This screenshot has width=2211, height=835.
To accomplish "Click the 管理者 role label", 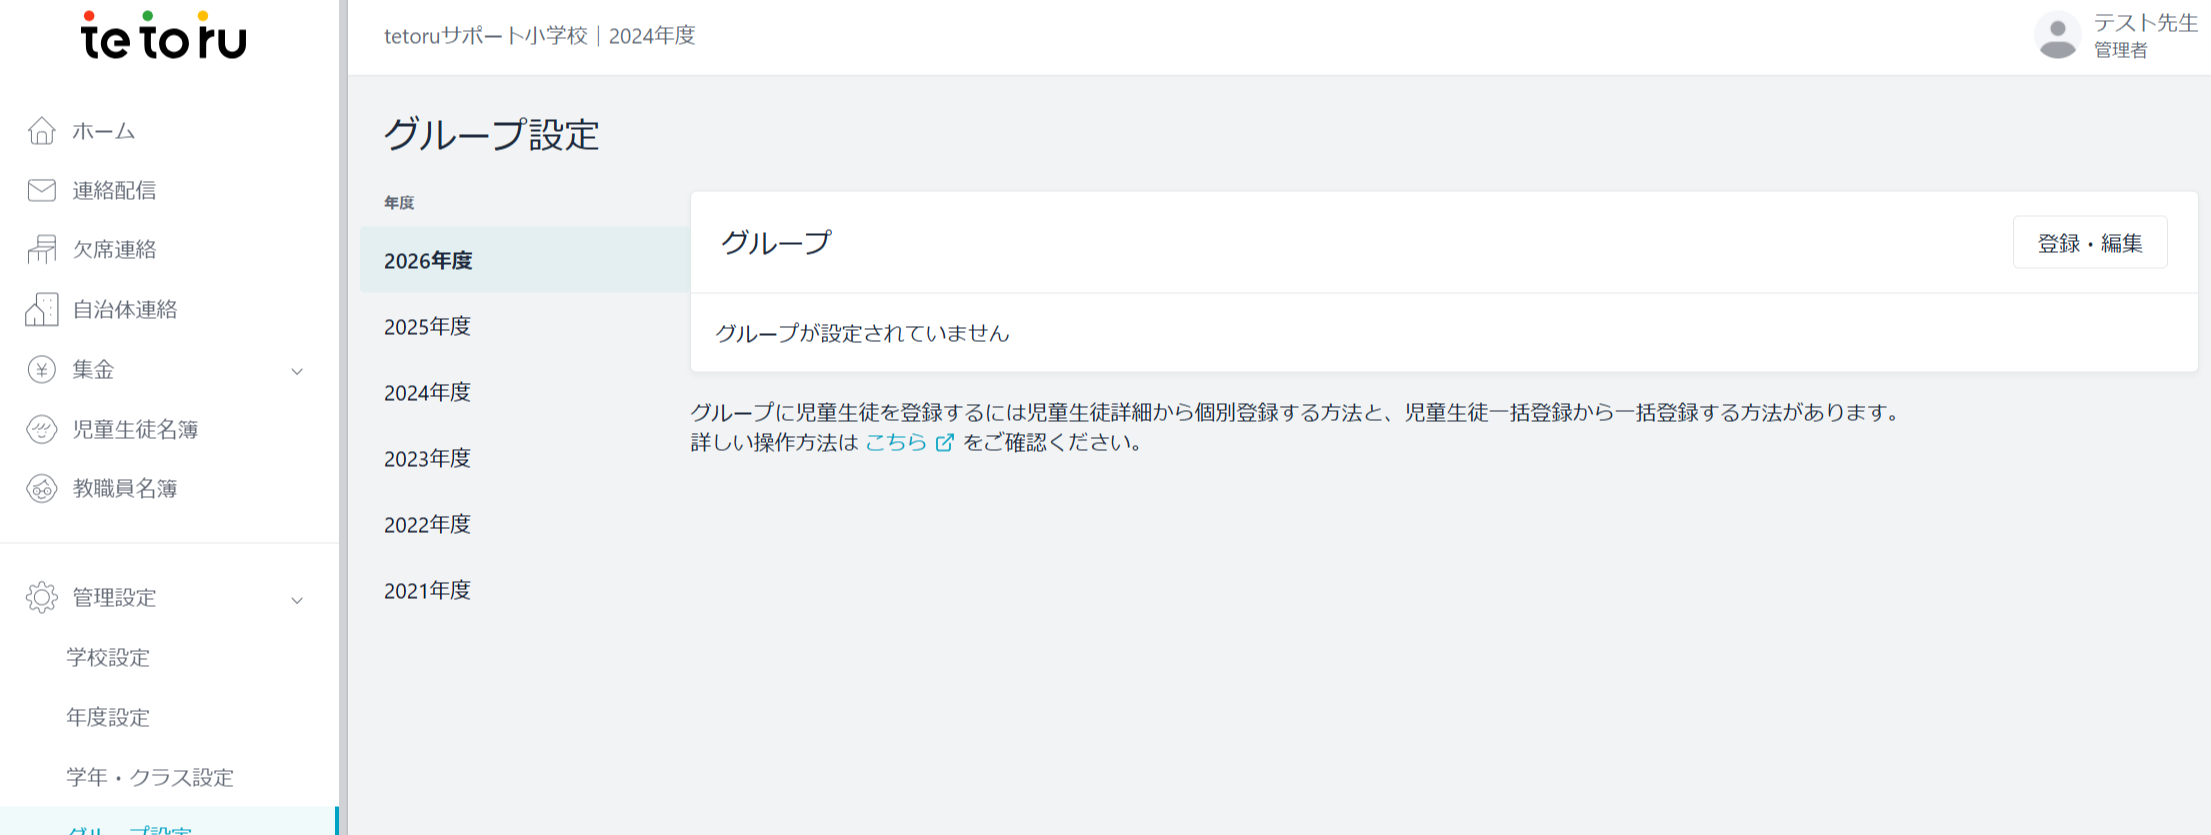I will pyautogui.click(x=2120, y=50).
